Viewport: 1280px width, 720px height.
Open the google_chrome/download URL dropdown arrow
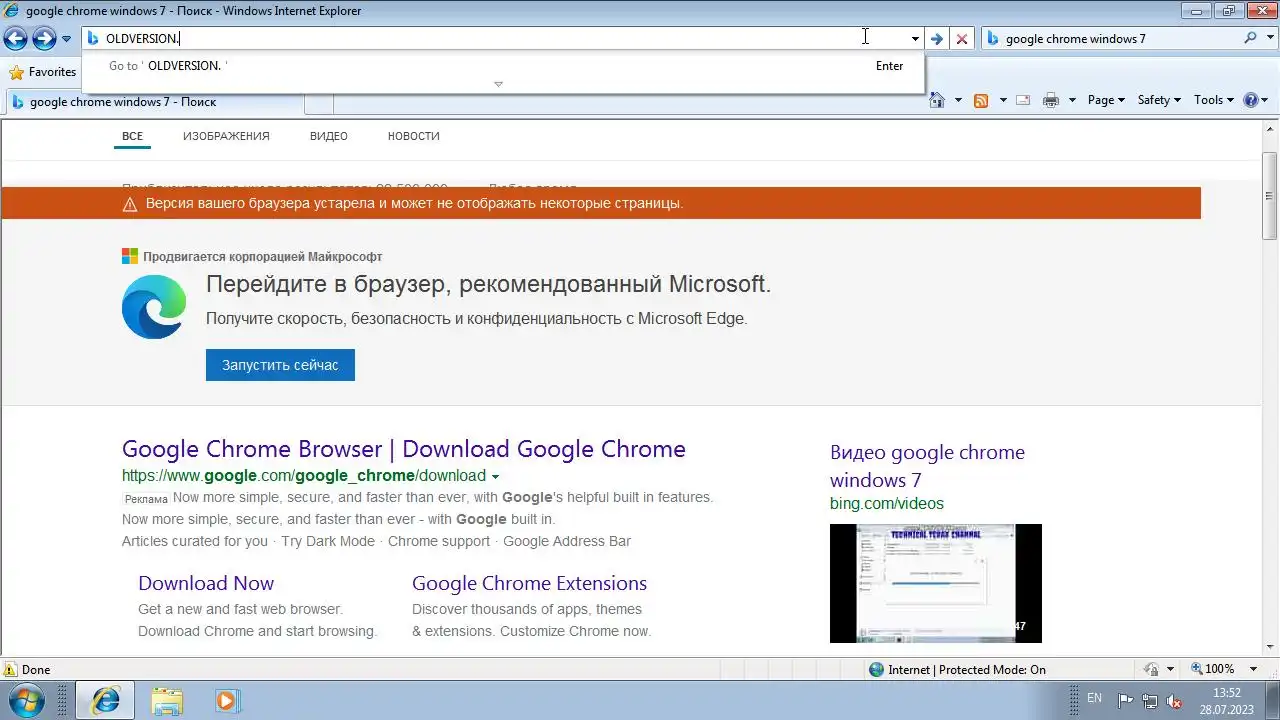click(495, 477)
